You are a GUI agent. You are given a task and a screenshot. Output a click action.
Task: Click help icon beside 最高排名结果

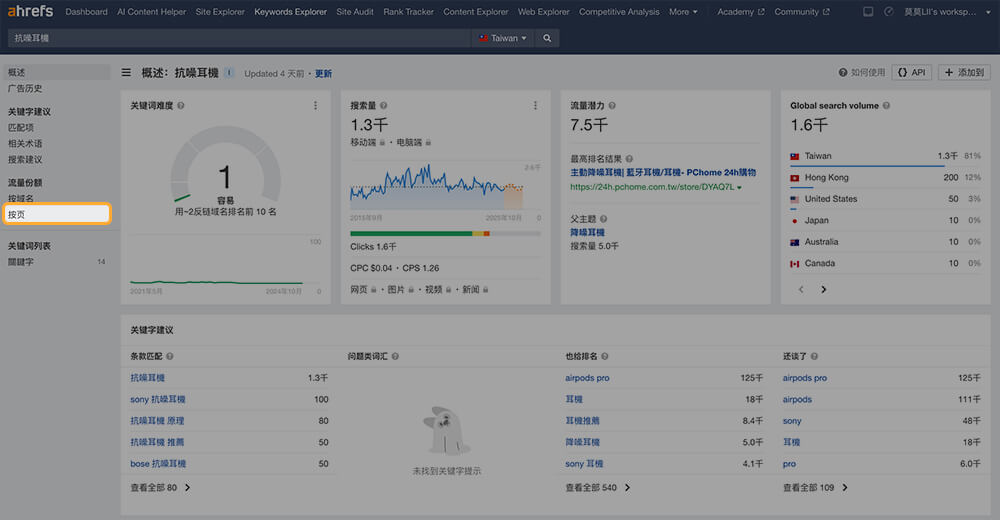click(x=629, y=159)
